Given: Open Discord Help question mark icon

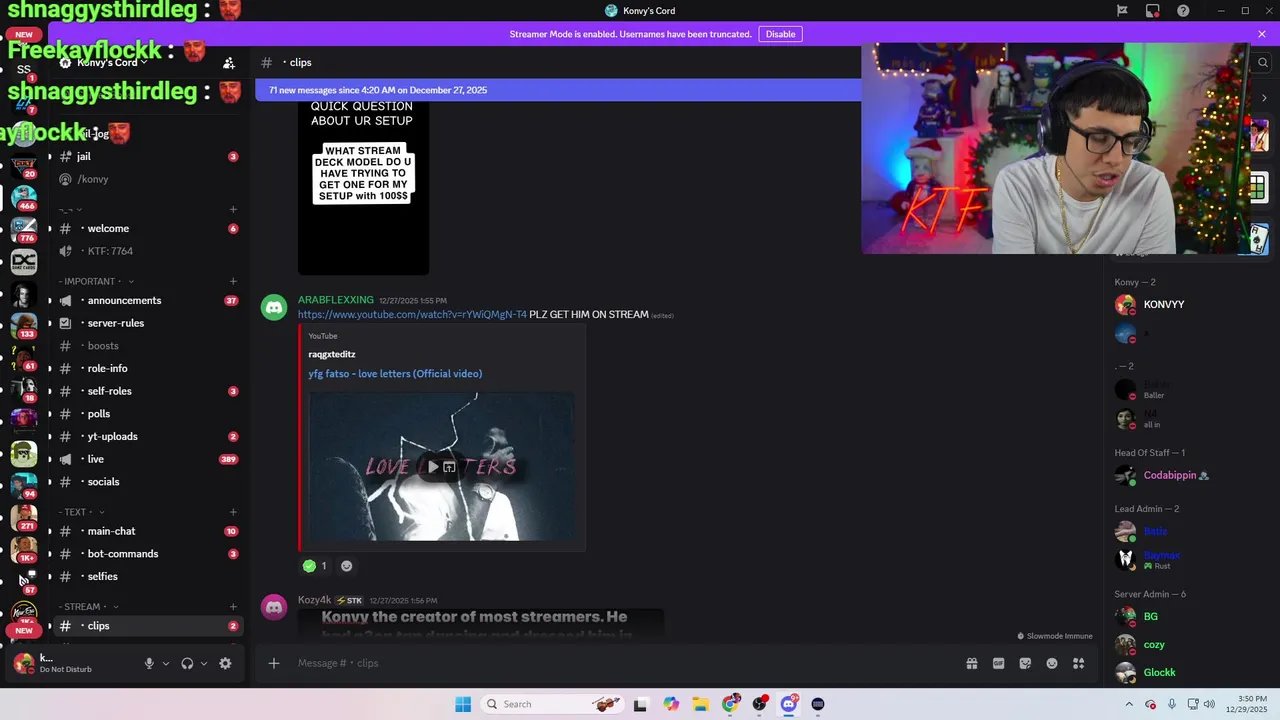Looking at the screenshot, I should pyautogui.click(x=1184, y=11).
